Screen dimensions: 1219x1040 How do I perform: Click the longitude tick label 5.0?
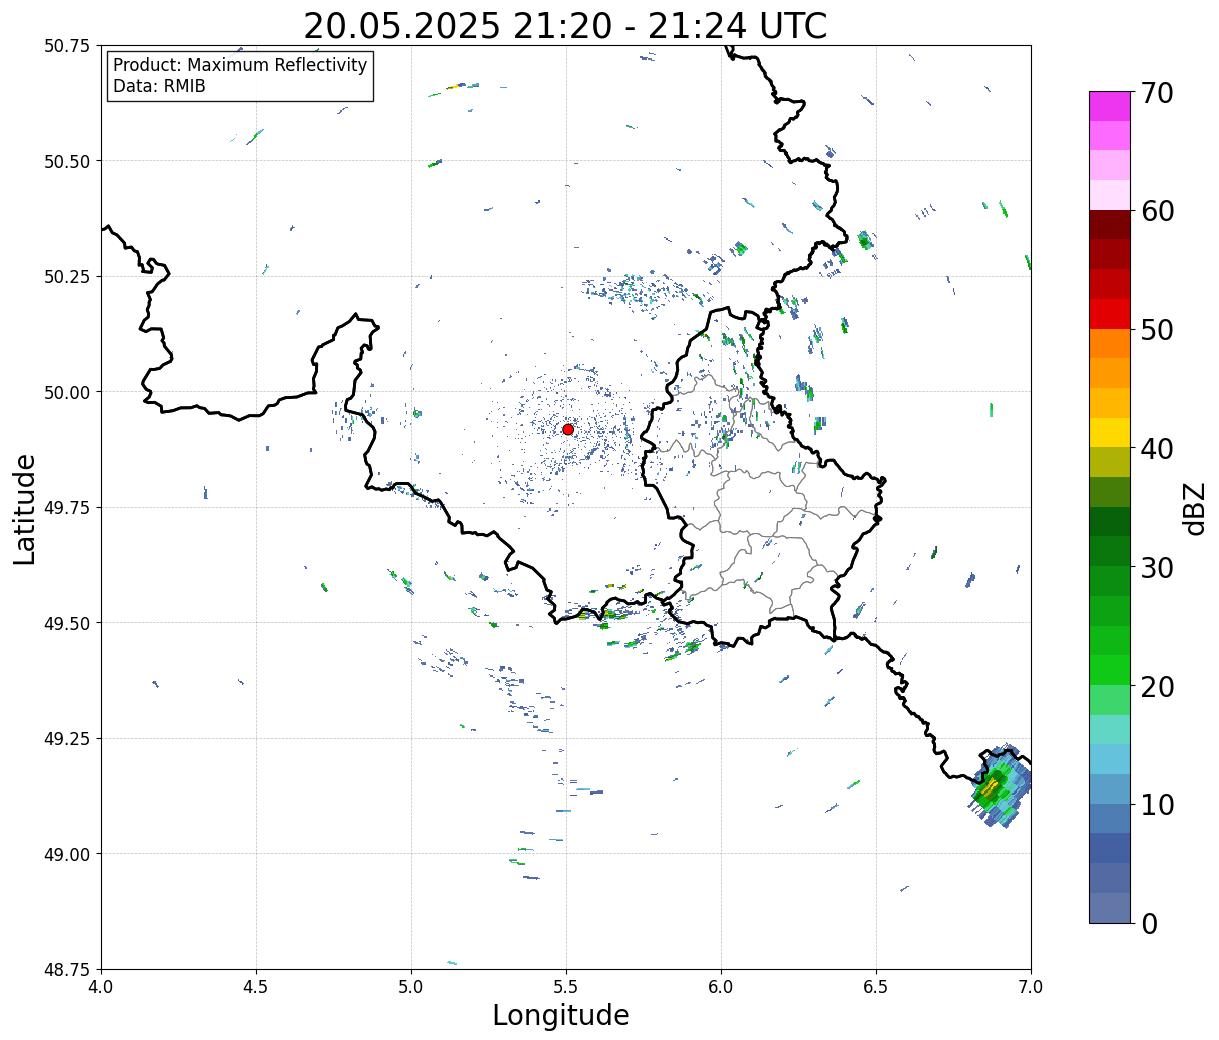tap(411, 987)
